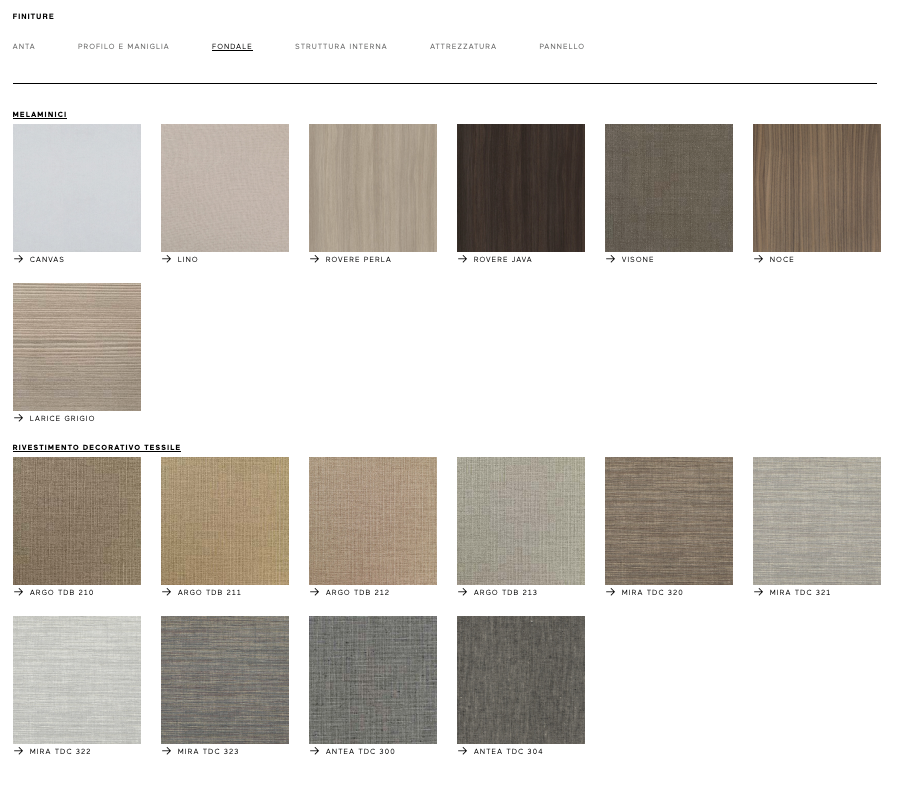Click the arrow icon beside Mira TDC 320
The height and width of the screenshot is (800, 918).
pos(610,592)
